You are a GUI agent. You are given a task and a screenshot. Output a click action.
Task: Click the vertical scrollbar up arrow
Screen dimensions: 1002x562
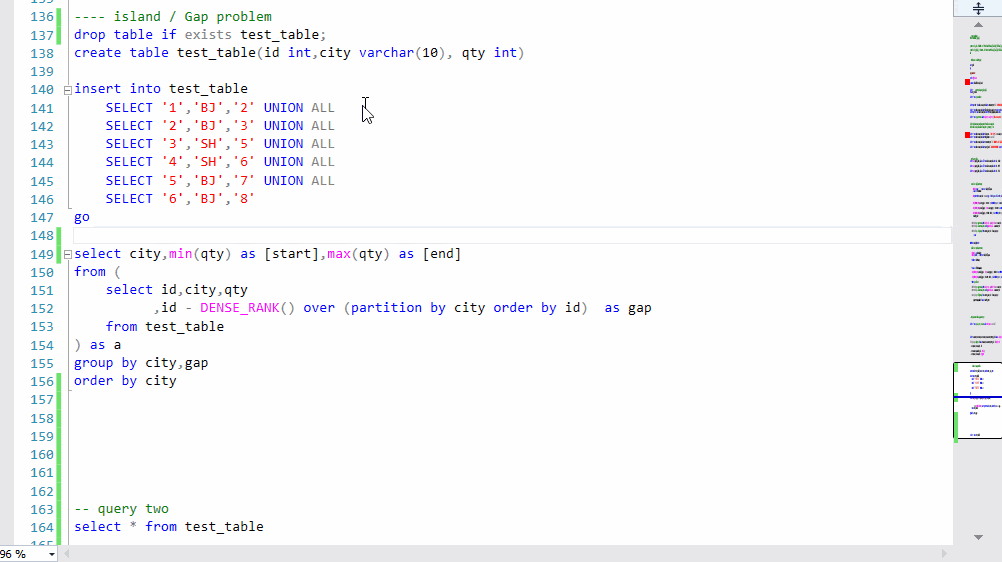pos(978,25)
